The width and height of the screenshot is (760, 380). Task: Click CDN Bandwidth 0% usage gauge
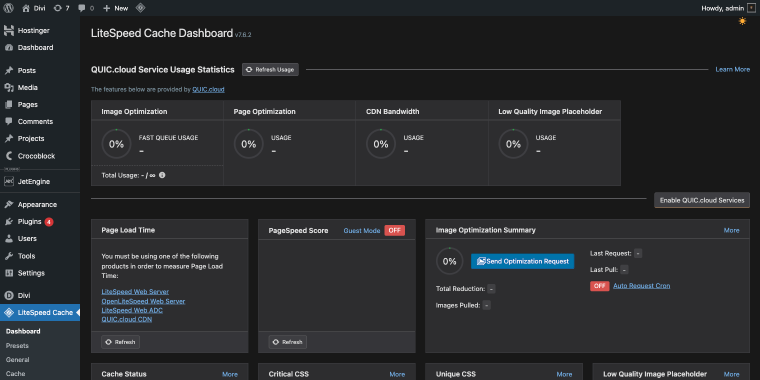(x=381, y=144)
